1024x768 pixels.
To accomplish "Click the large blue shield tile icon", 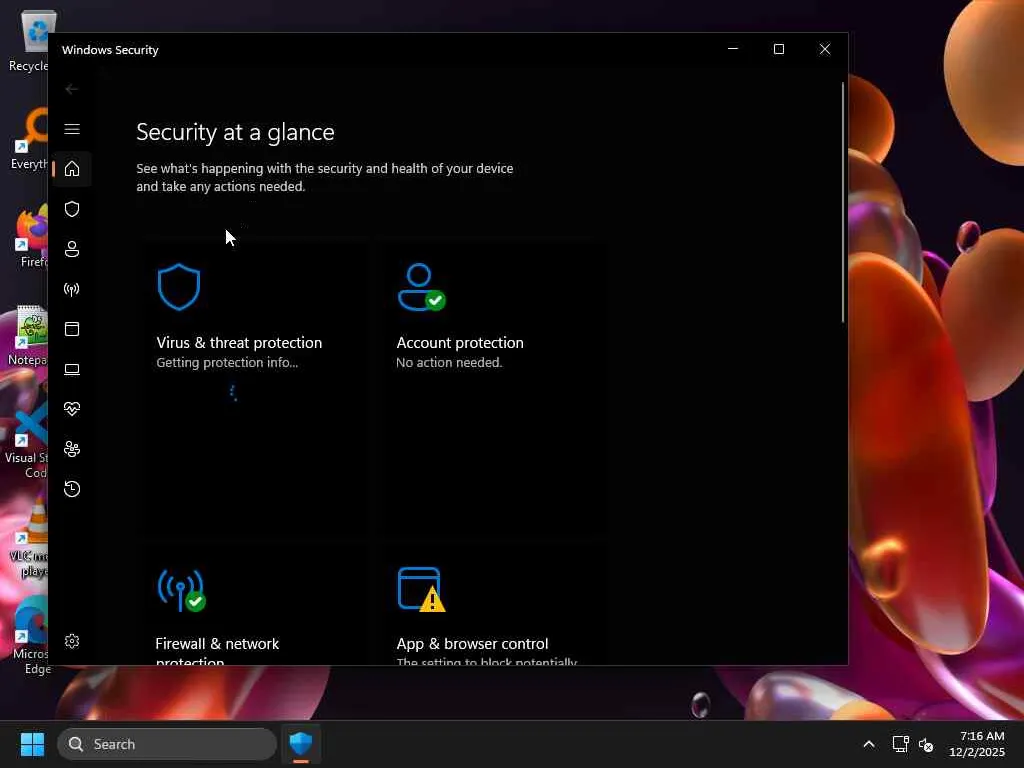I will tap(178, 287).
